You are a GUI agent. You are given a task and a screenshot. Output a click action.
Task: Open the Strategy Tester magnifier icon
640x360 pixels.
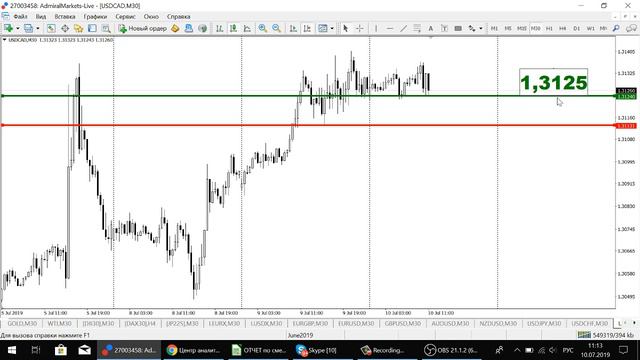coord(106,28)
